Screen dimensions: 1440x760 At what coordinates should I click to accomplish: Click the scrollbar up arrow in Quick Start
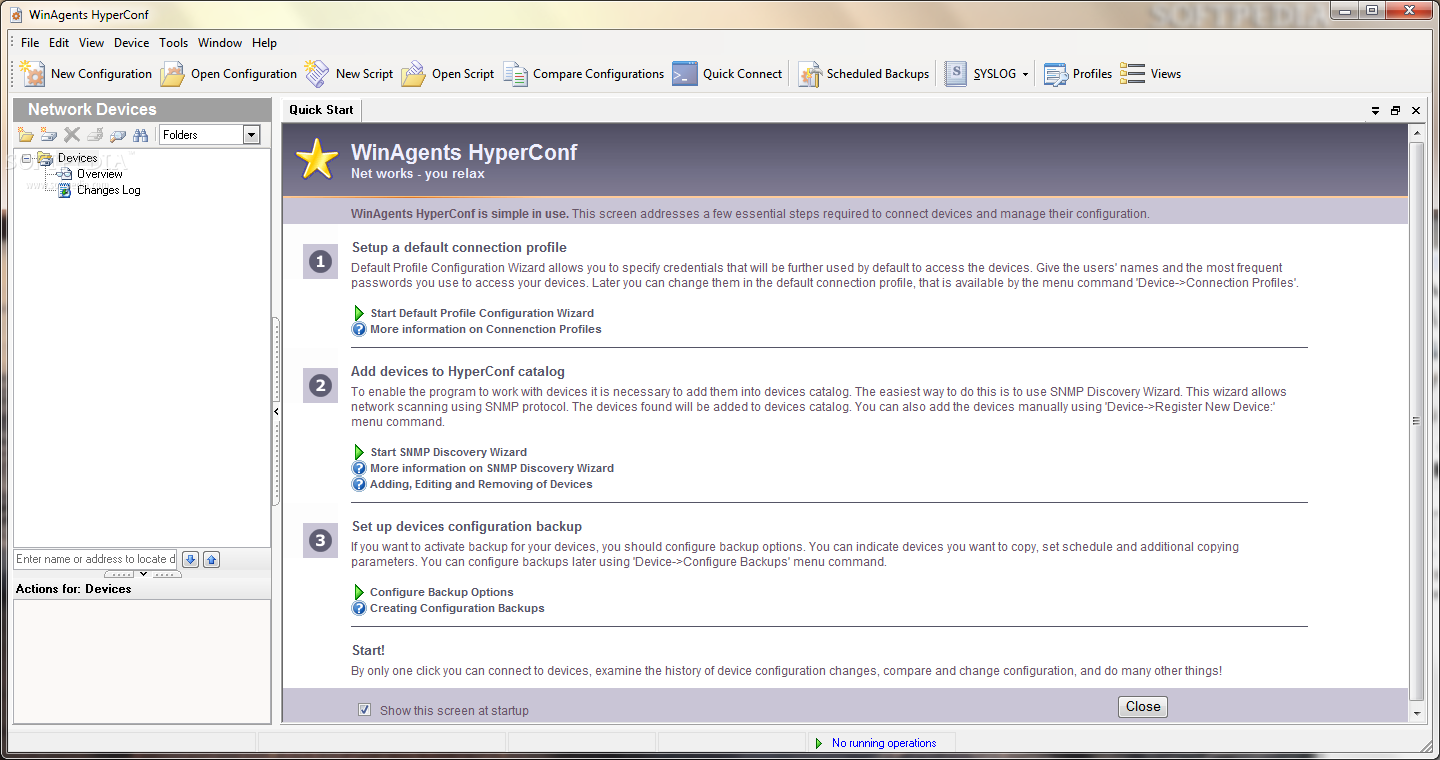point(1416,132)
